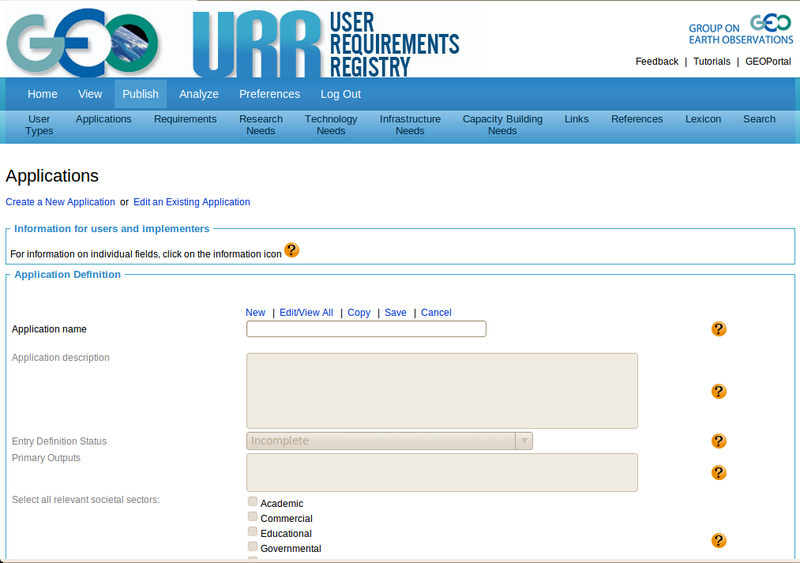Check the Academic sector checkbox
This screenshot has height=563, width=800.
[253, 502]
